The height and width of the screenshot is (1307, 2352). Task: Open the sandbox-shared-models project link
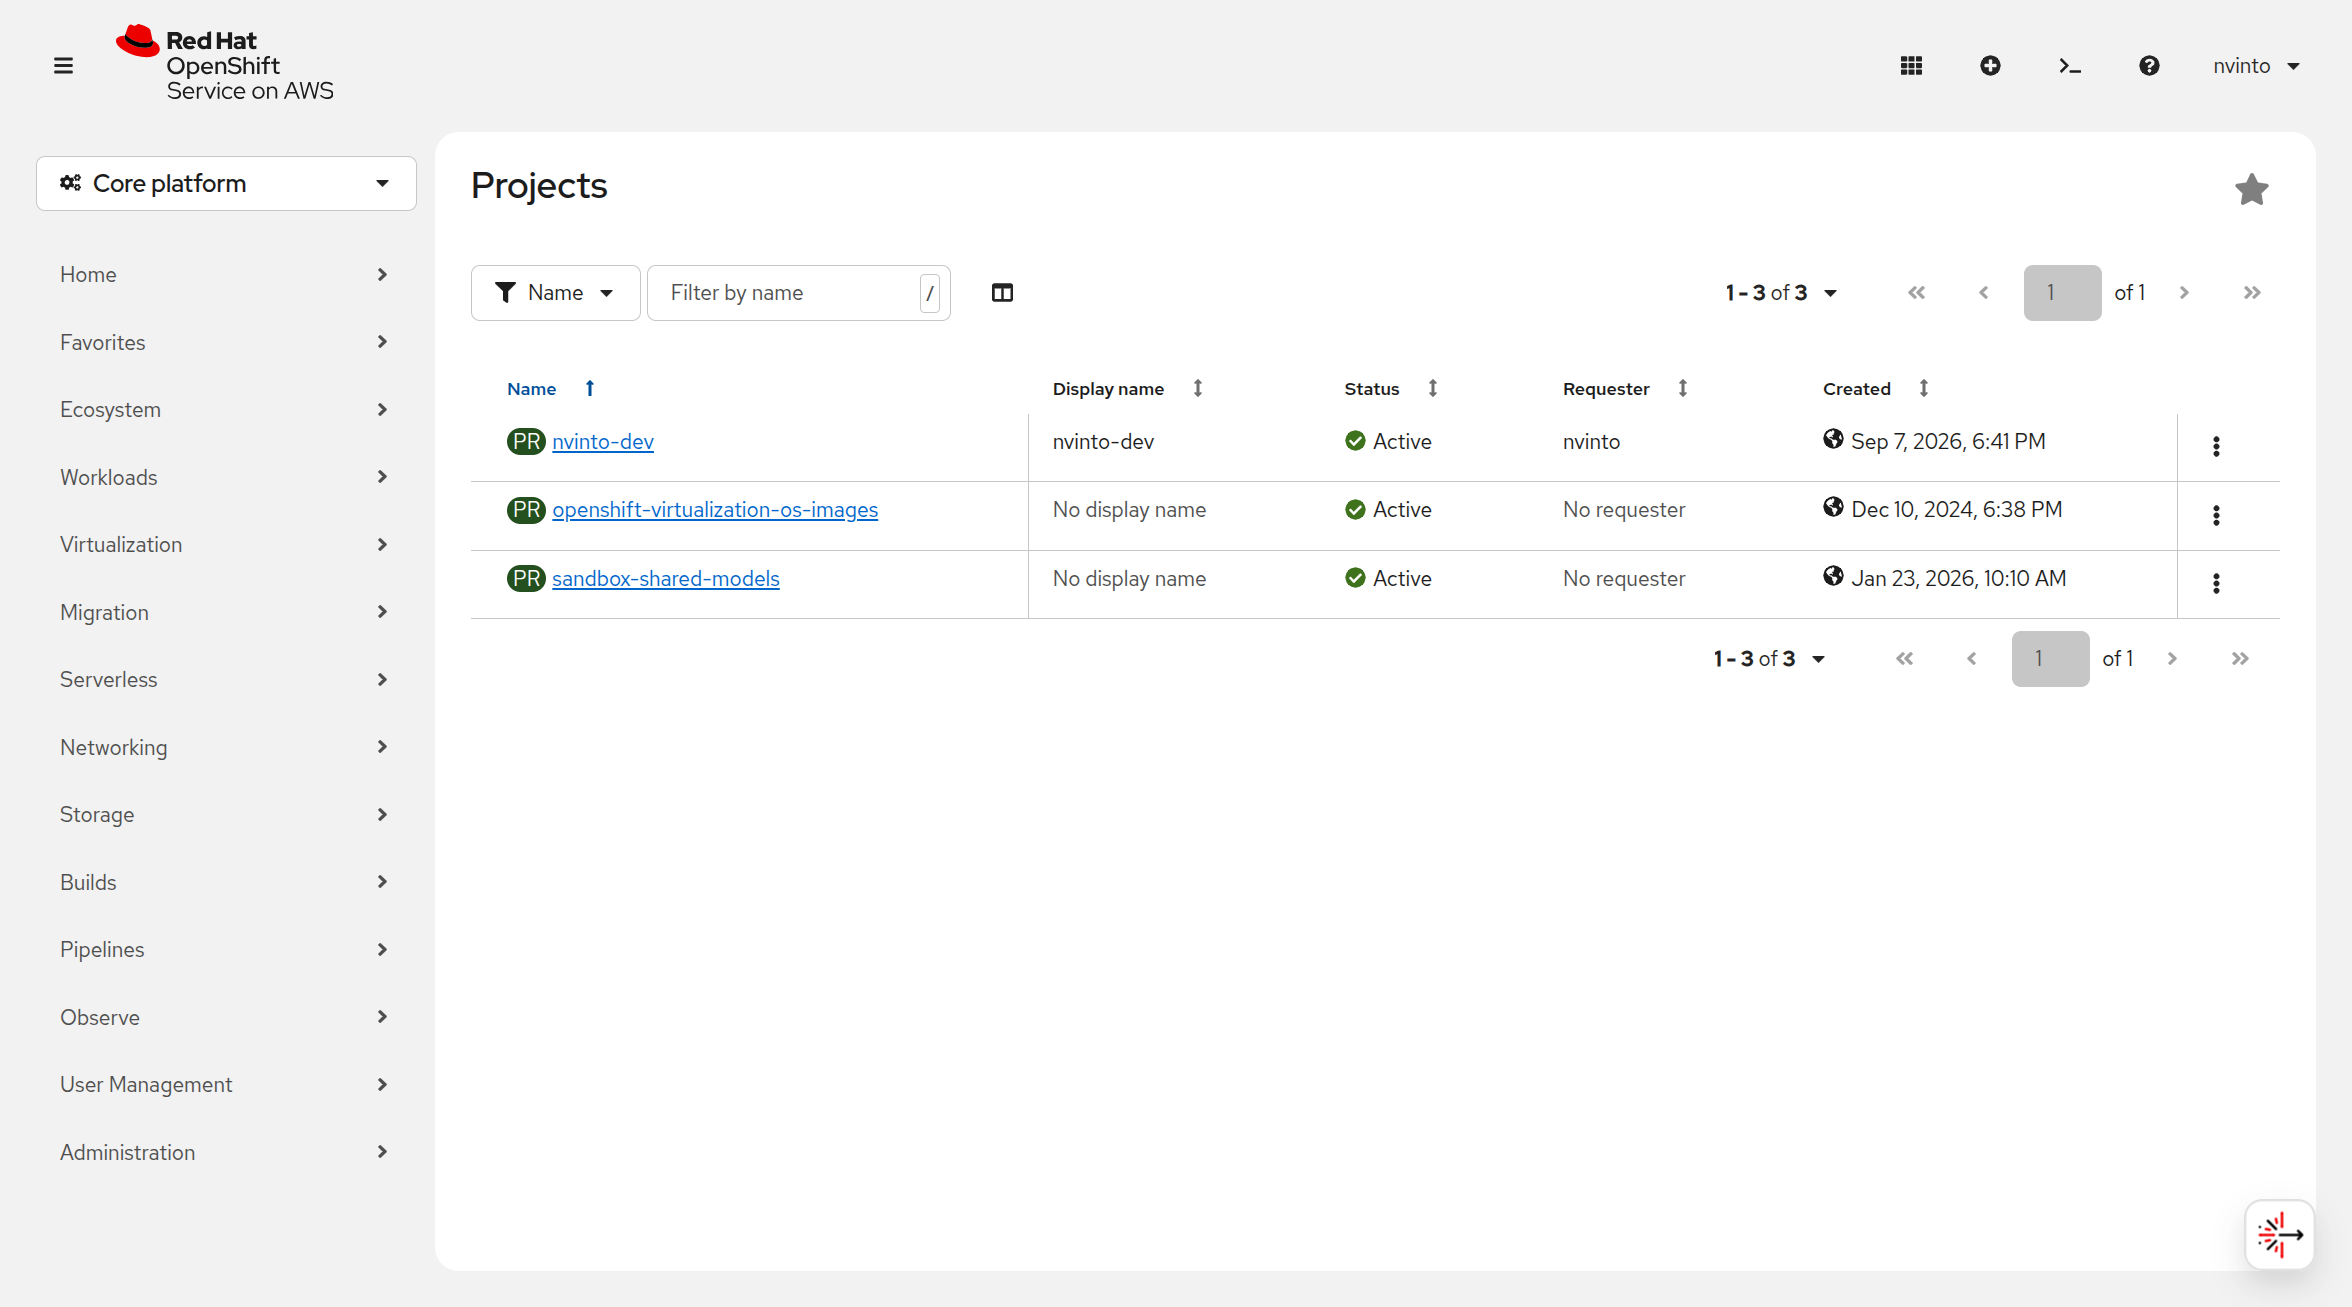(666, 579)
